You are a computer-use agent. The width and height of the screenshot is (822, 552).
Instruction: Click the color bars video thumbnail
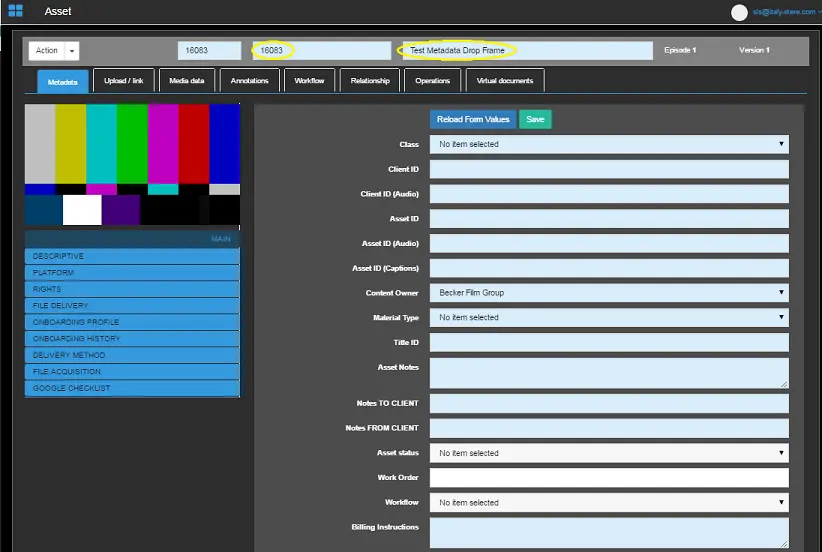tap(132, 164)
